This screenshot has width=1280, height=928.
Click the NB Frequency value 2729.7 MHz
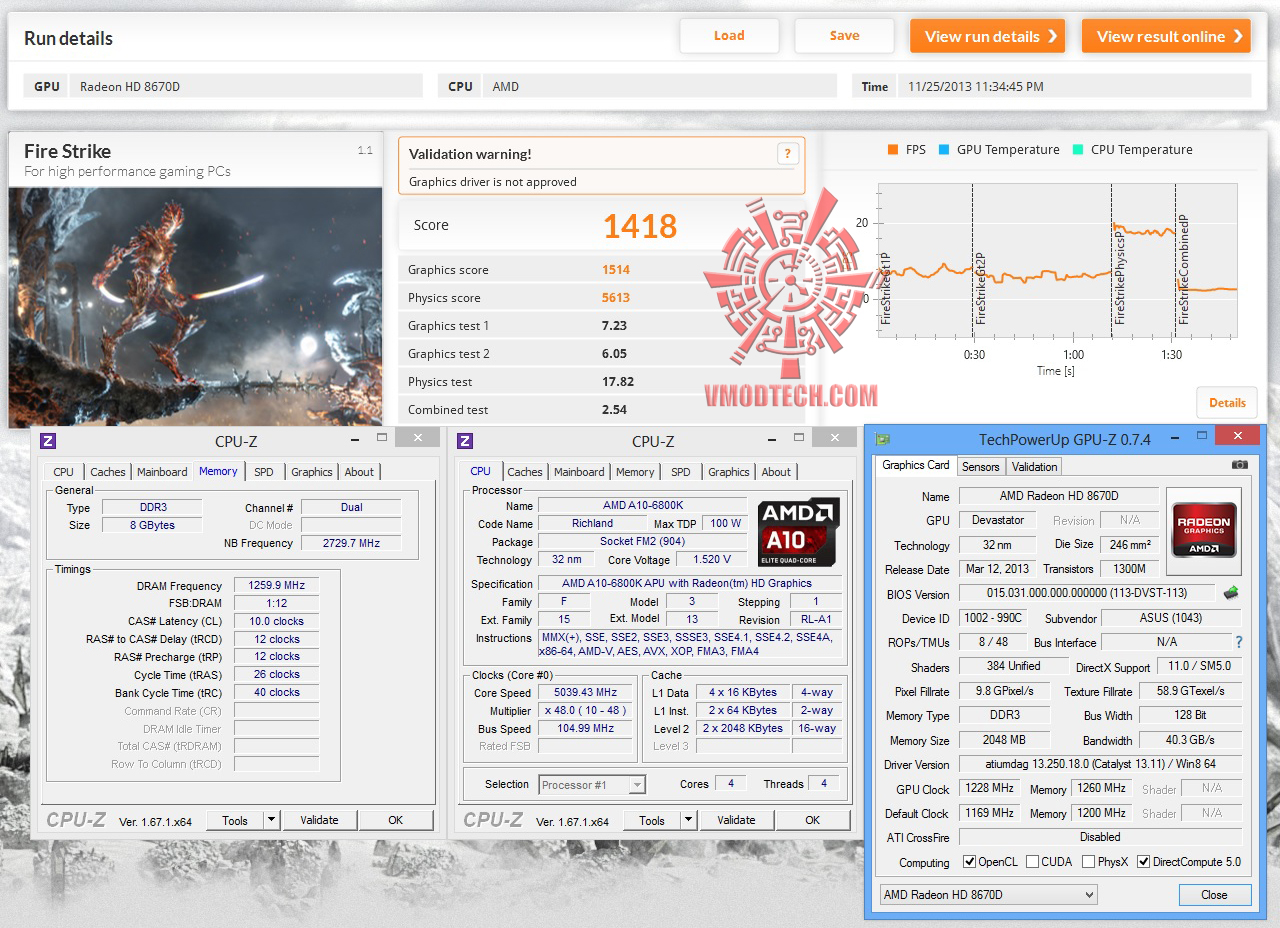(x=351, y=543)
